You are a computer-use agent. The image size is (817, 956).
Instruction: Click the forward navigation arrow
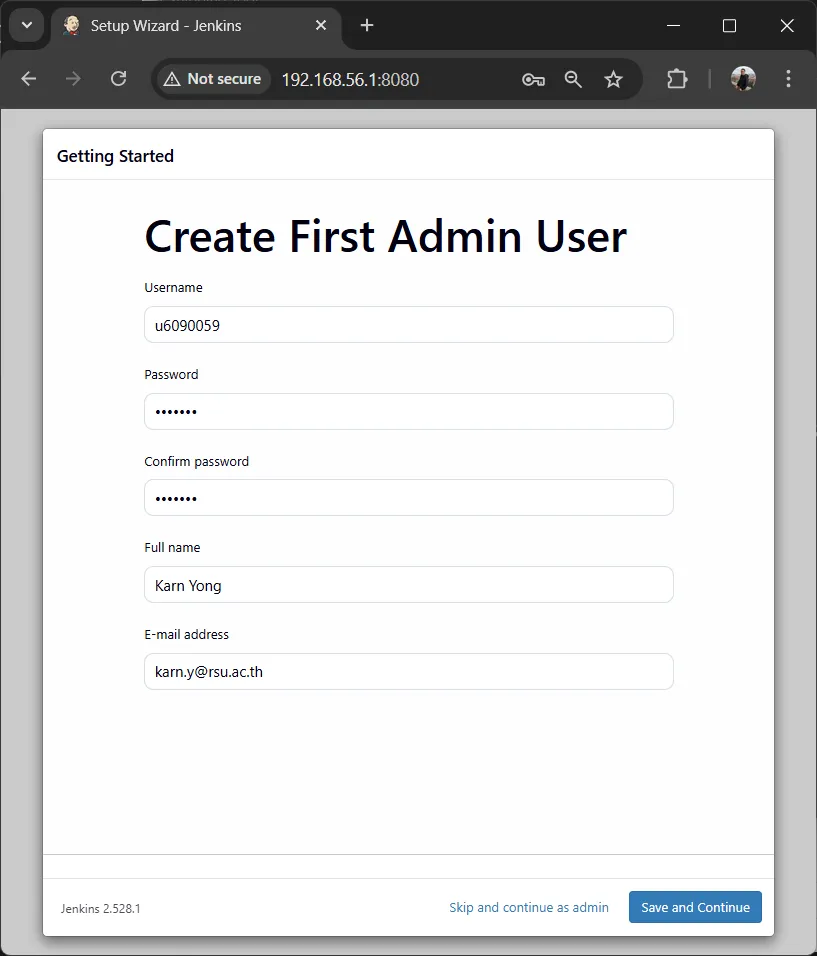[73, 79]
